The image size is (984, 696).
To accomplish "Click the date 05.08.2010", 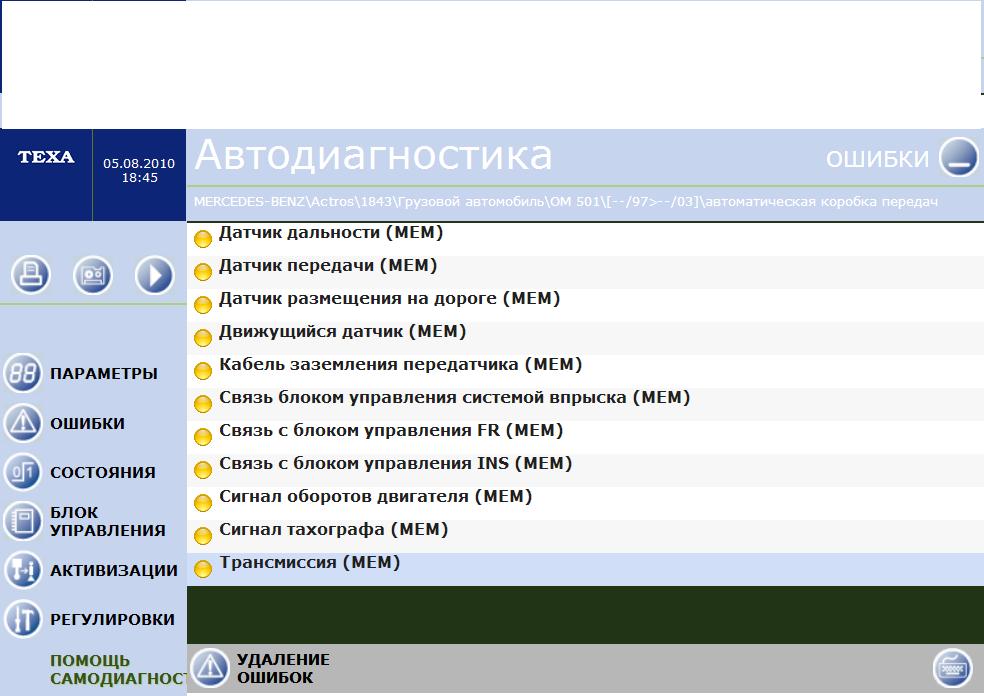I will pyautogui.click(x=139, y=163).
